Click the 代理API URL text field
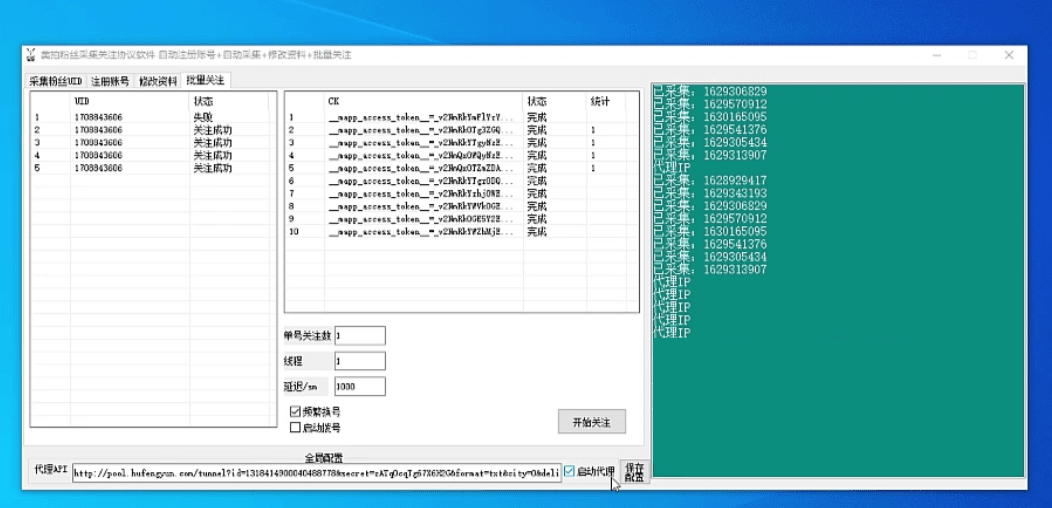The image size is (1052, 508). [316, 472]
